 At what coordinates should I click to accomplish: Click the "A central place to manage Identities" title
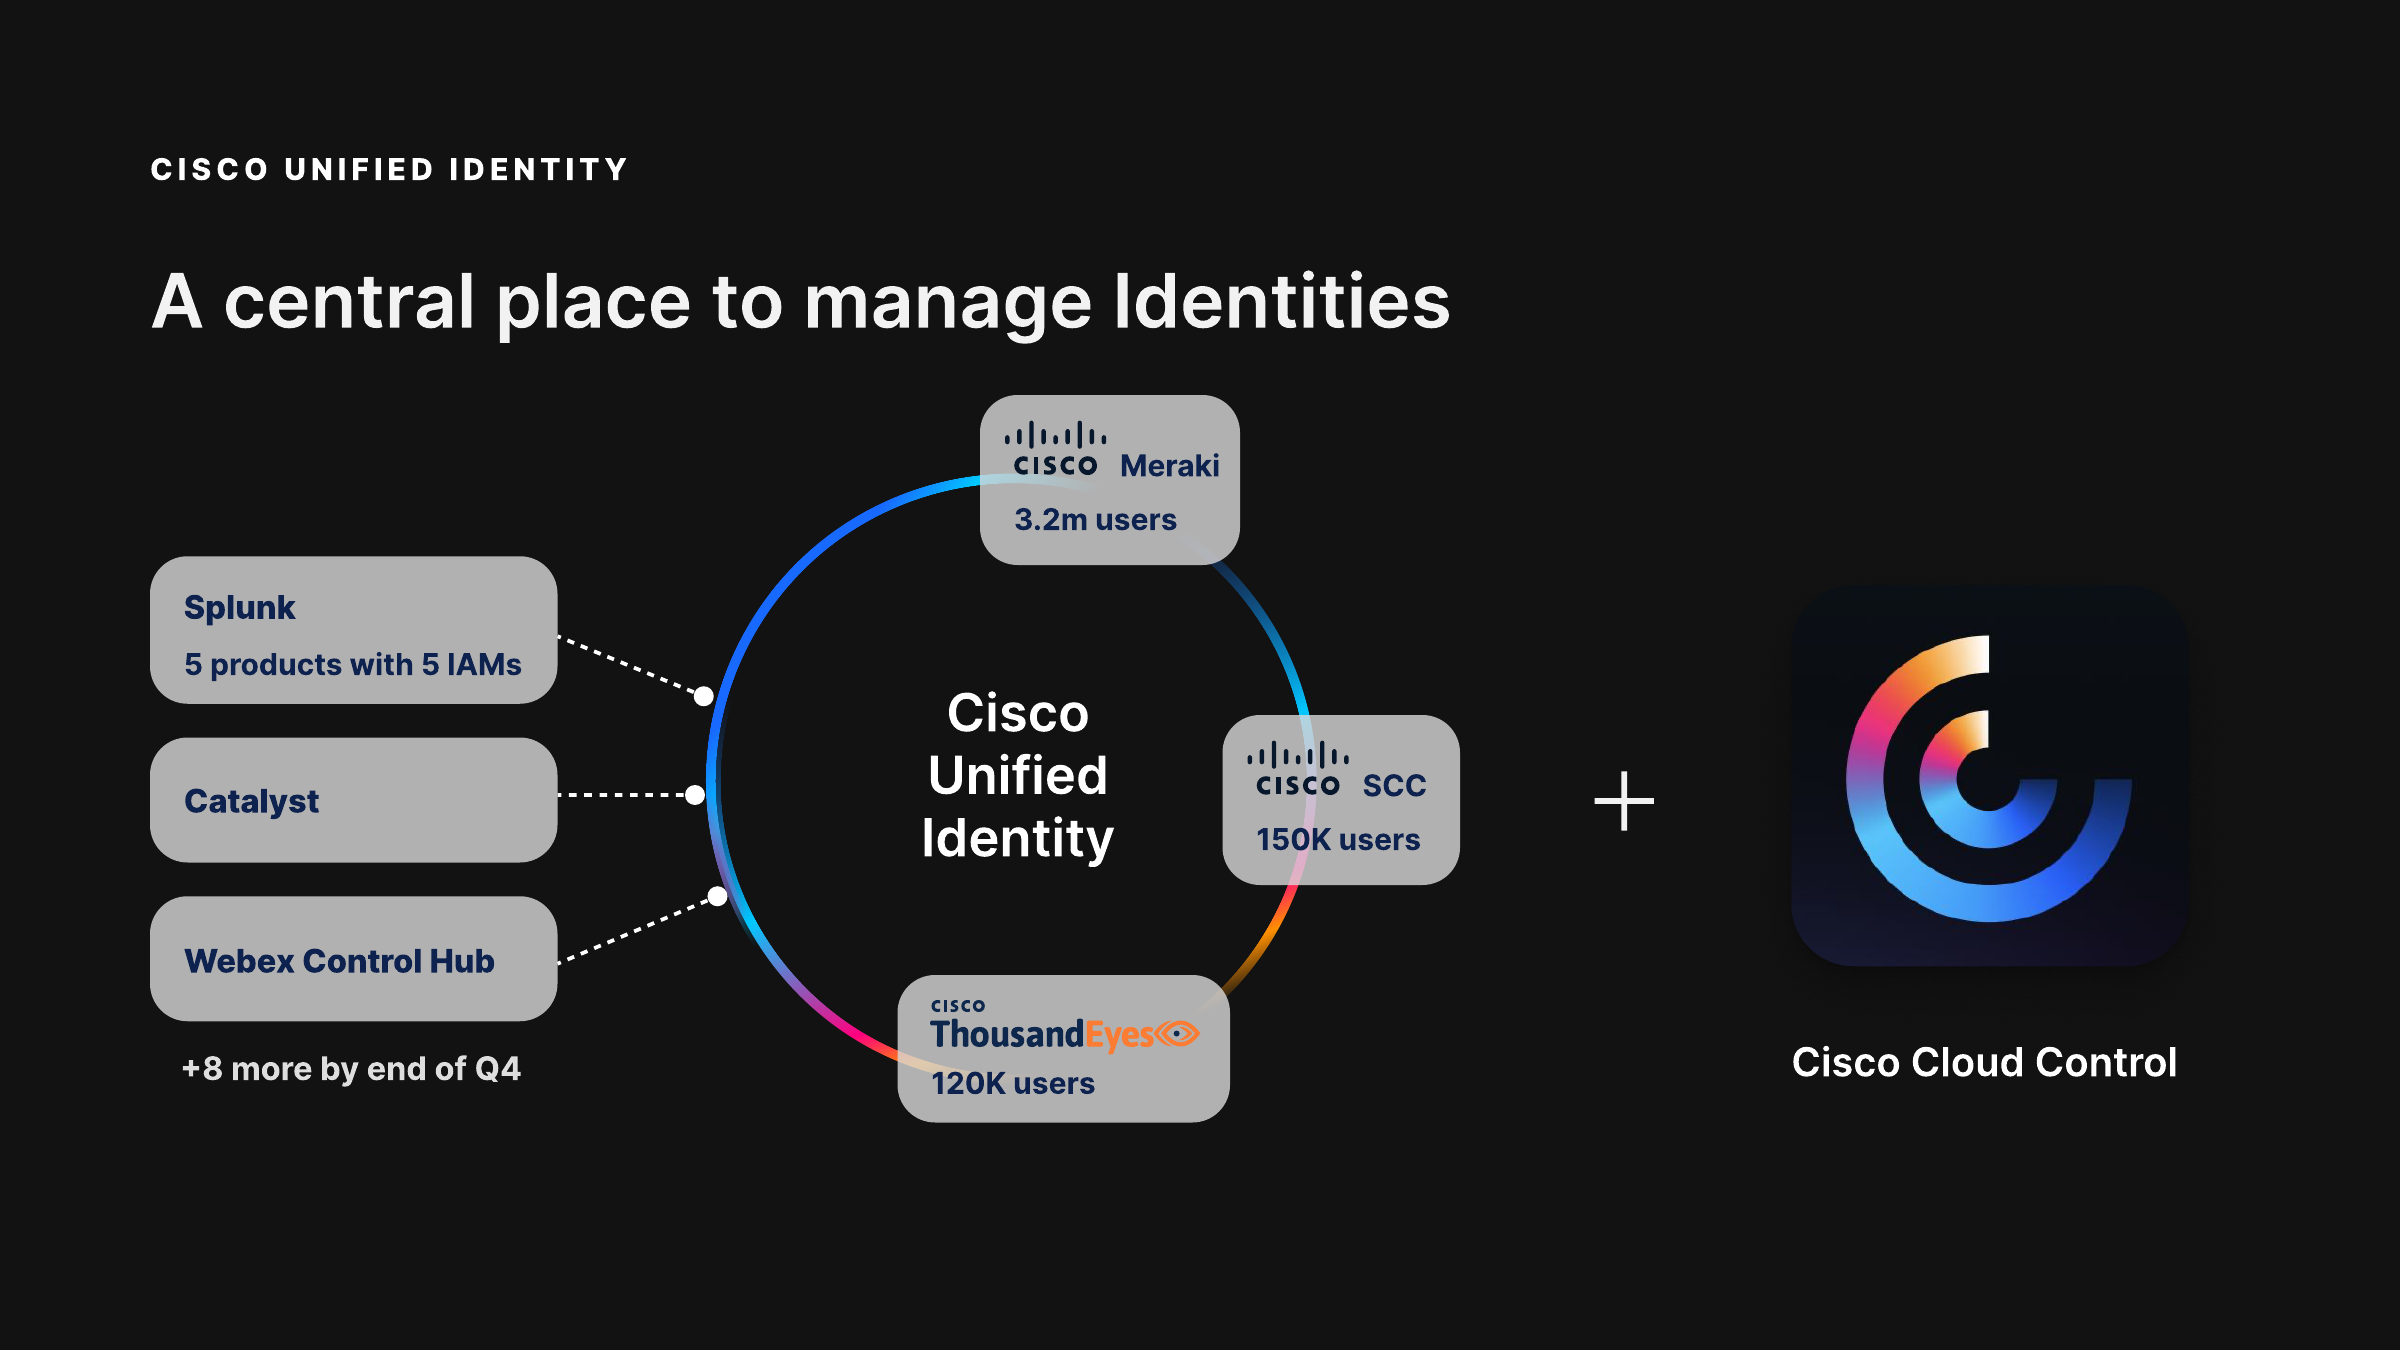[x=801, y=303]
